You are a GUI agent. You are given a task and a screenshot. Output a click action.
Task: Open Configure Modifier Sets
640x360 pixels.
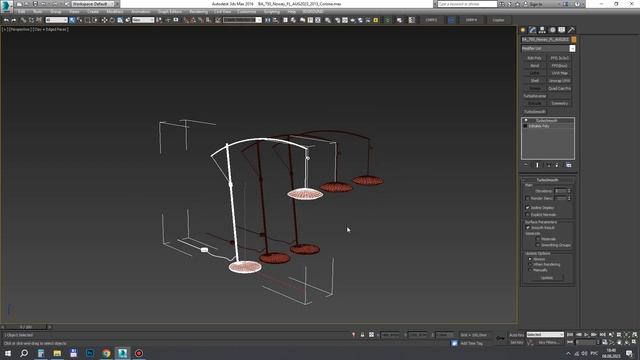coord(569,165)
